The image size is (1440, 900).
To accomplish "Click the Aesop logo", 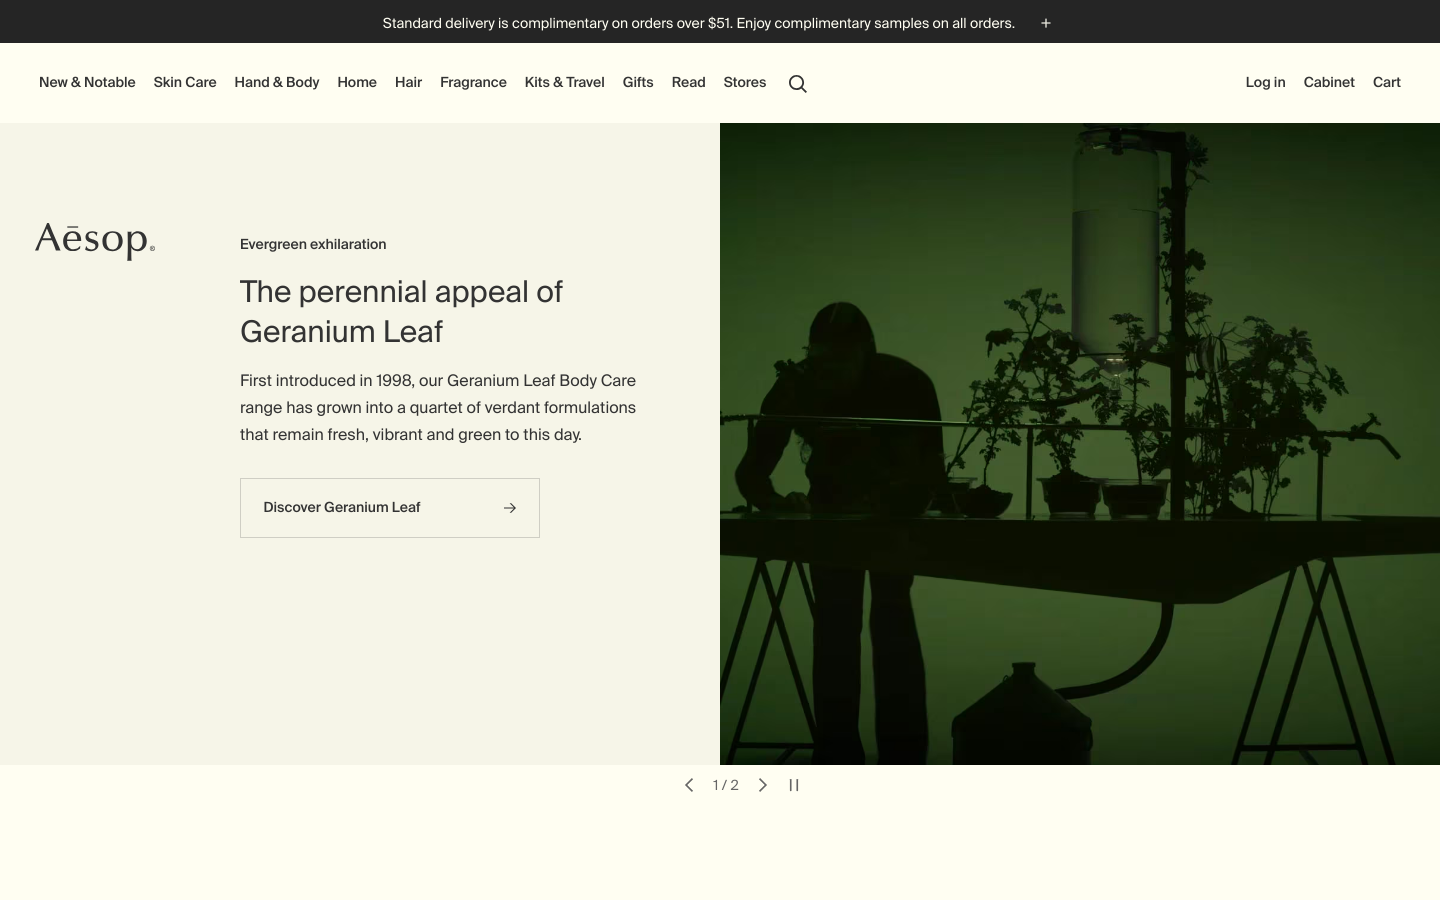I will [x=95, y=241].
